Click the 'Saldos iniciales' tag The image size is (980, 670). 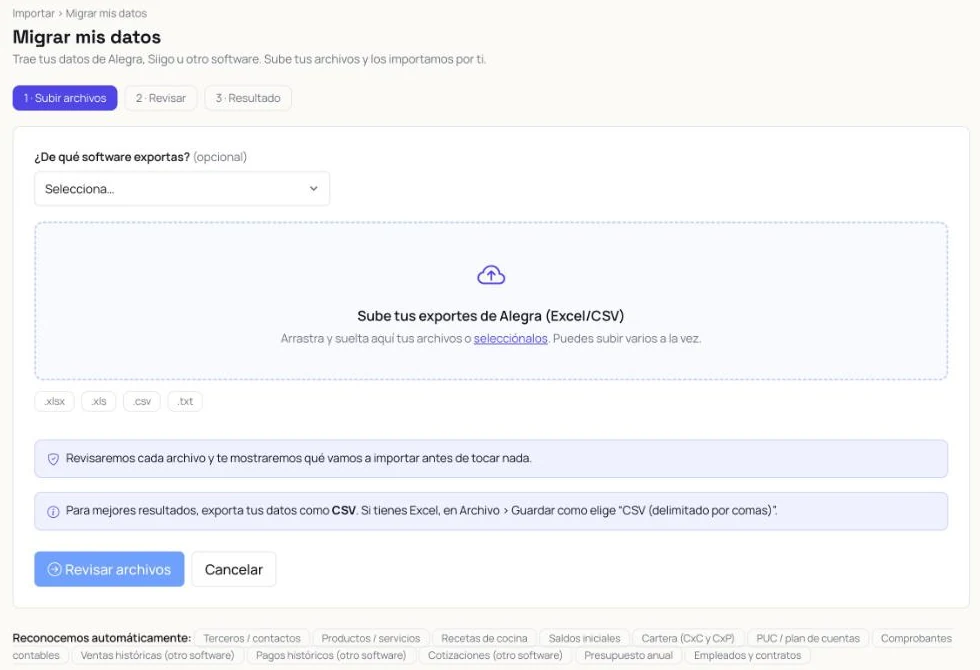tap(584, 638)
